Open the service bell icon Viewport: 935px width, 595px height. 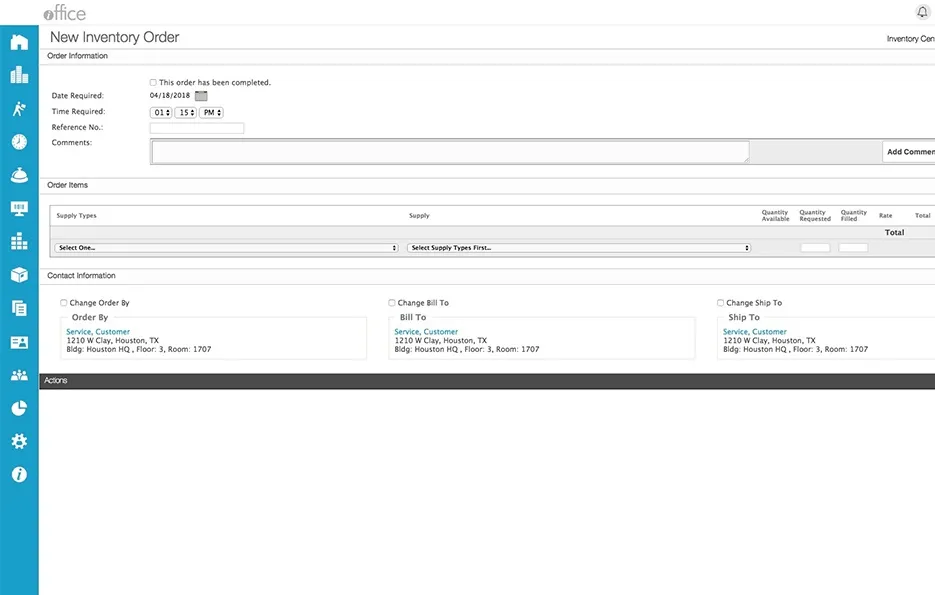point(19,175)
